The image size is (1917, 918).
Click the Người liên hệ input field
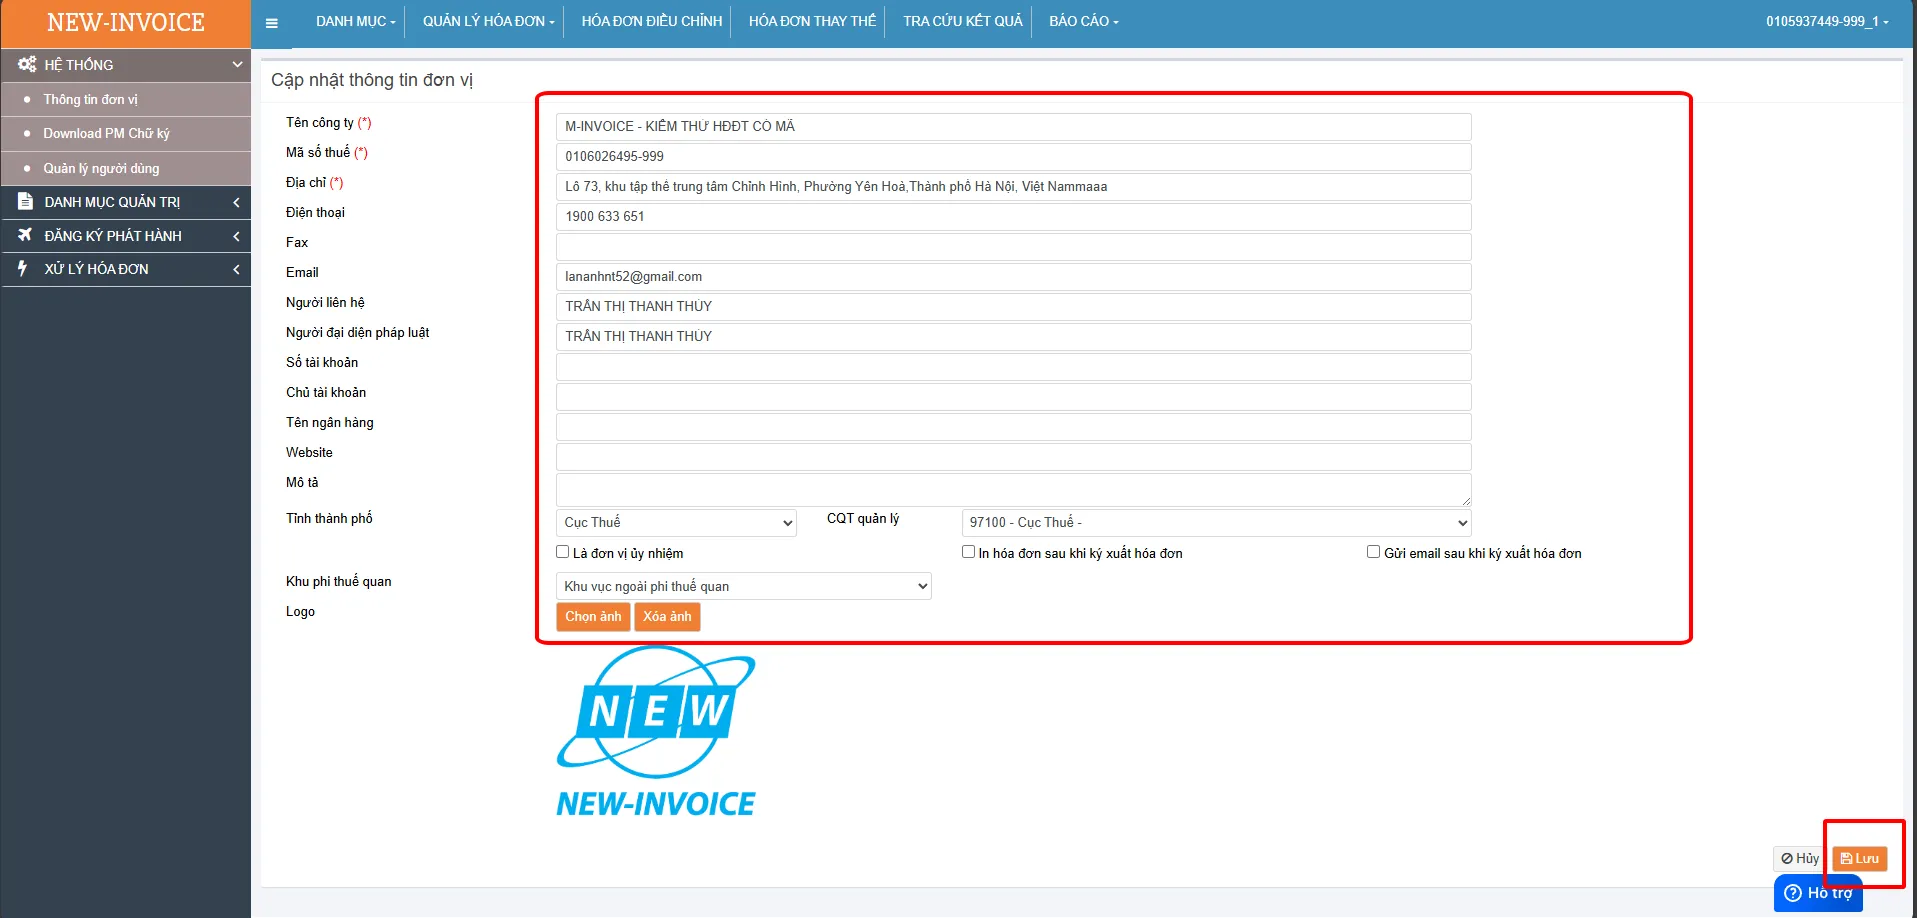[x=1013, y=306]
